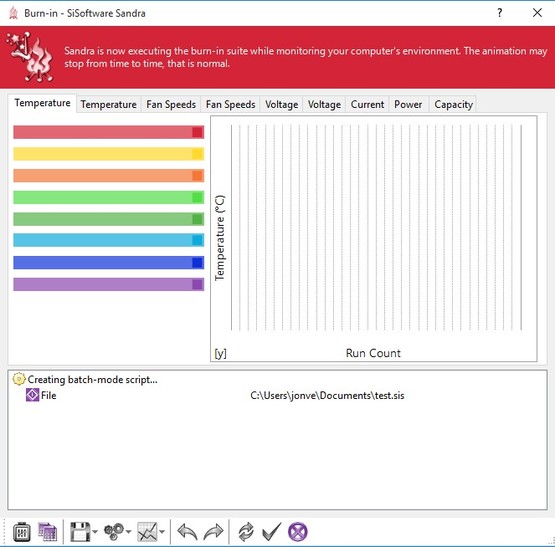The width and height of the screenshot is (555, 547).
Task: Click the [y] label on the chart
Action: click(220, 353)
